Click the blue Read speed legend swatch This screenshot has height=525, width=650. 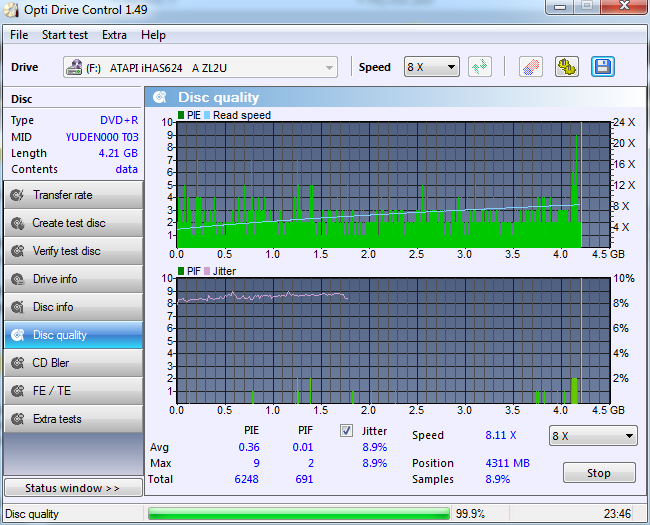pyautogui.click(x=207, y=115)
